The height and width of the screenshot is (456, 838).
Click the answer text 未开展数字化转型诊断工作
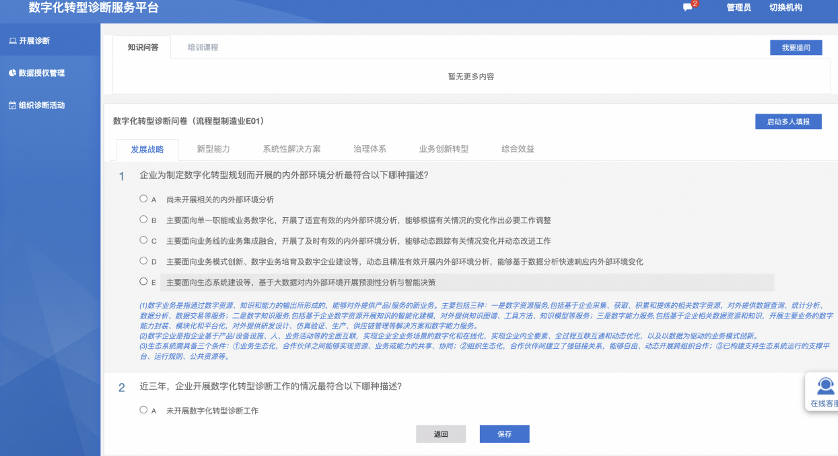click(x=212, y=411)
